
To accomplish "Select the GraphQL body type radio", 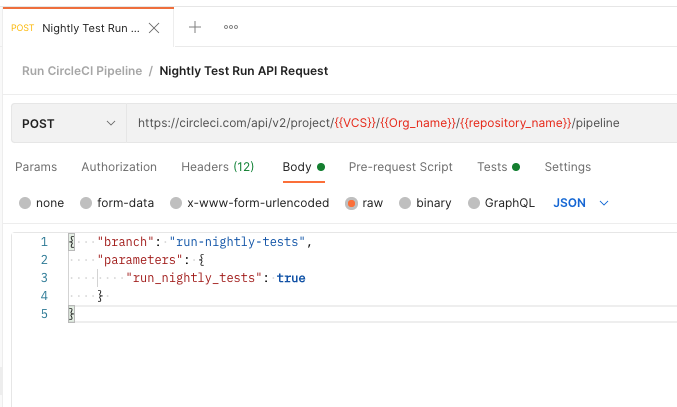I will 474,203.
